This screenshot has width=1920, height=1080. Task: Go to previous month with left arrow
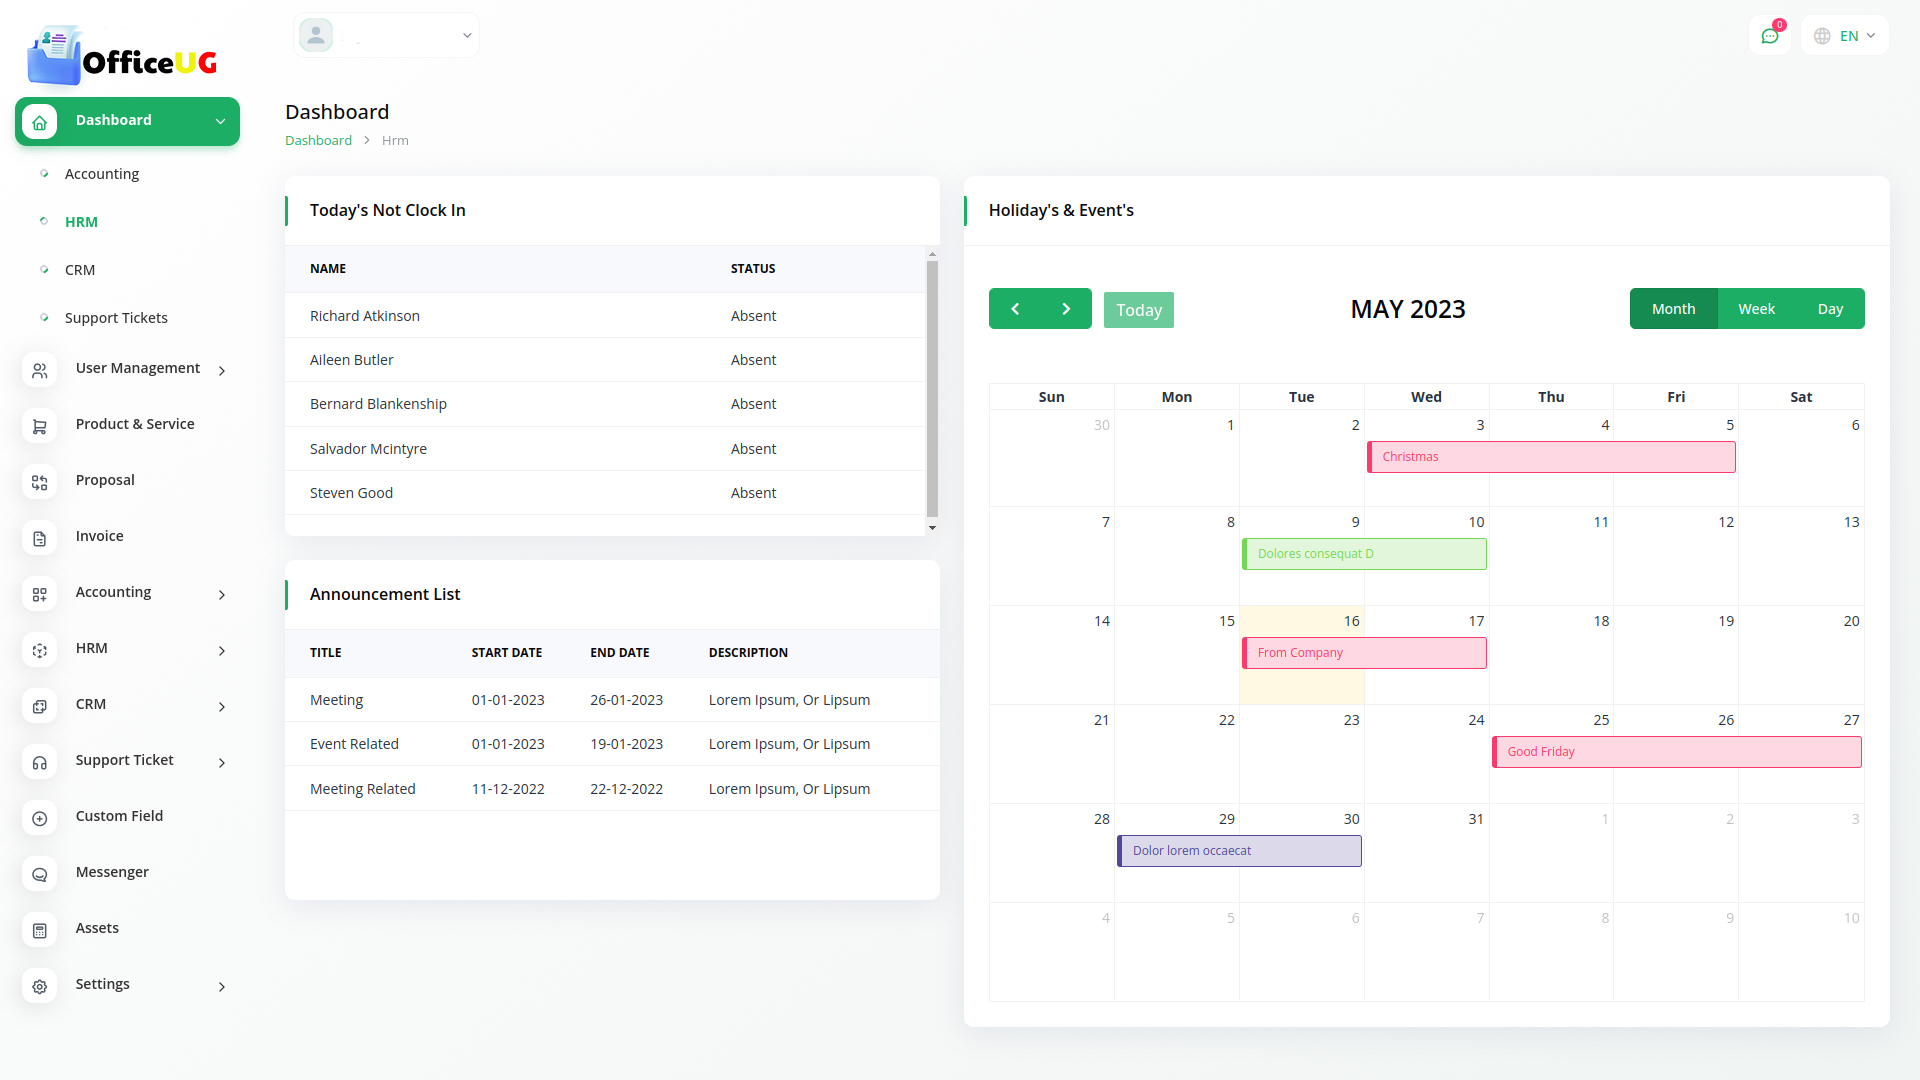(1015, 309)
